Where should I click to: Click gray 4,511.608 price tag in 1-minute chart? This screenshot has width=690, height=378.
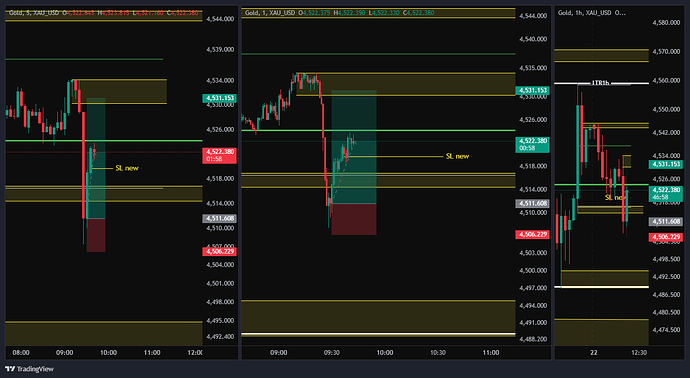[532, 203]
